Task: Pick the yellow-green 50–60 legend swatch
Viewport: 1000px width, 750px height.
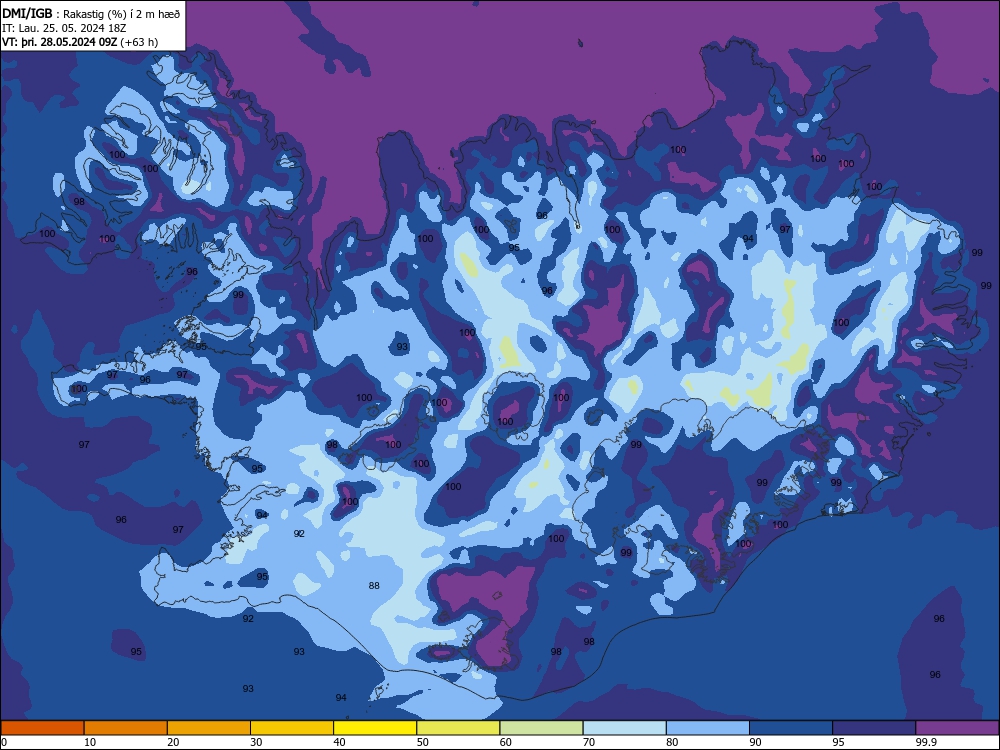Action: [458, 728]
